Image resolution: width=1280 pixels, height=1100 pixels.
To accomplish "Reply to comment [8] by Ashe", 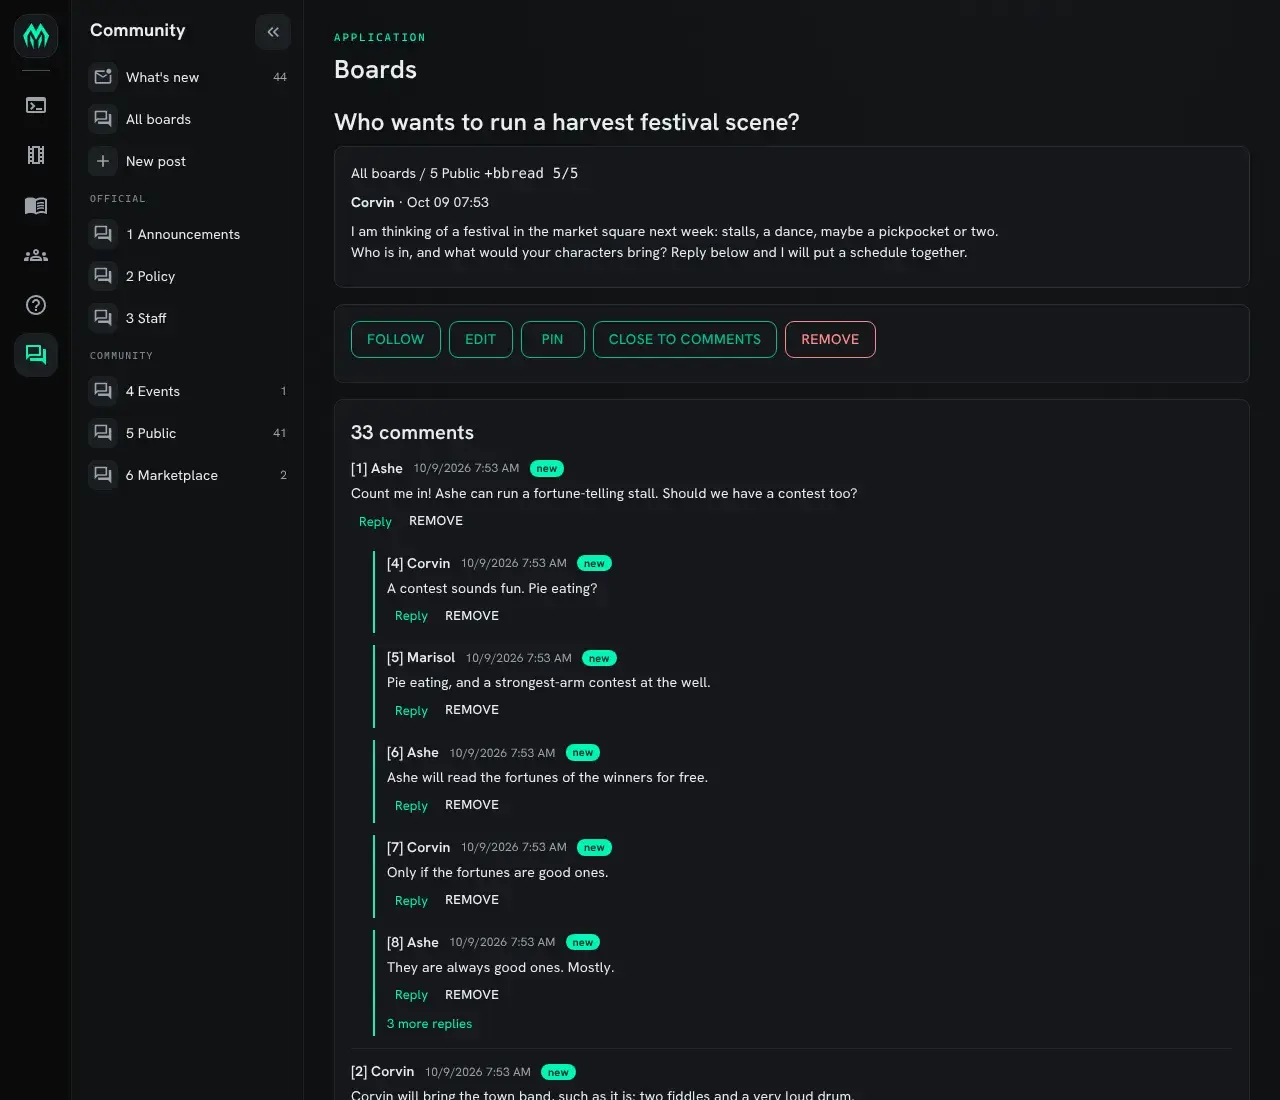I will click(x=411, y=995).
